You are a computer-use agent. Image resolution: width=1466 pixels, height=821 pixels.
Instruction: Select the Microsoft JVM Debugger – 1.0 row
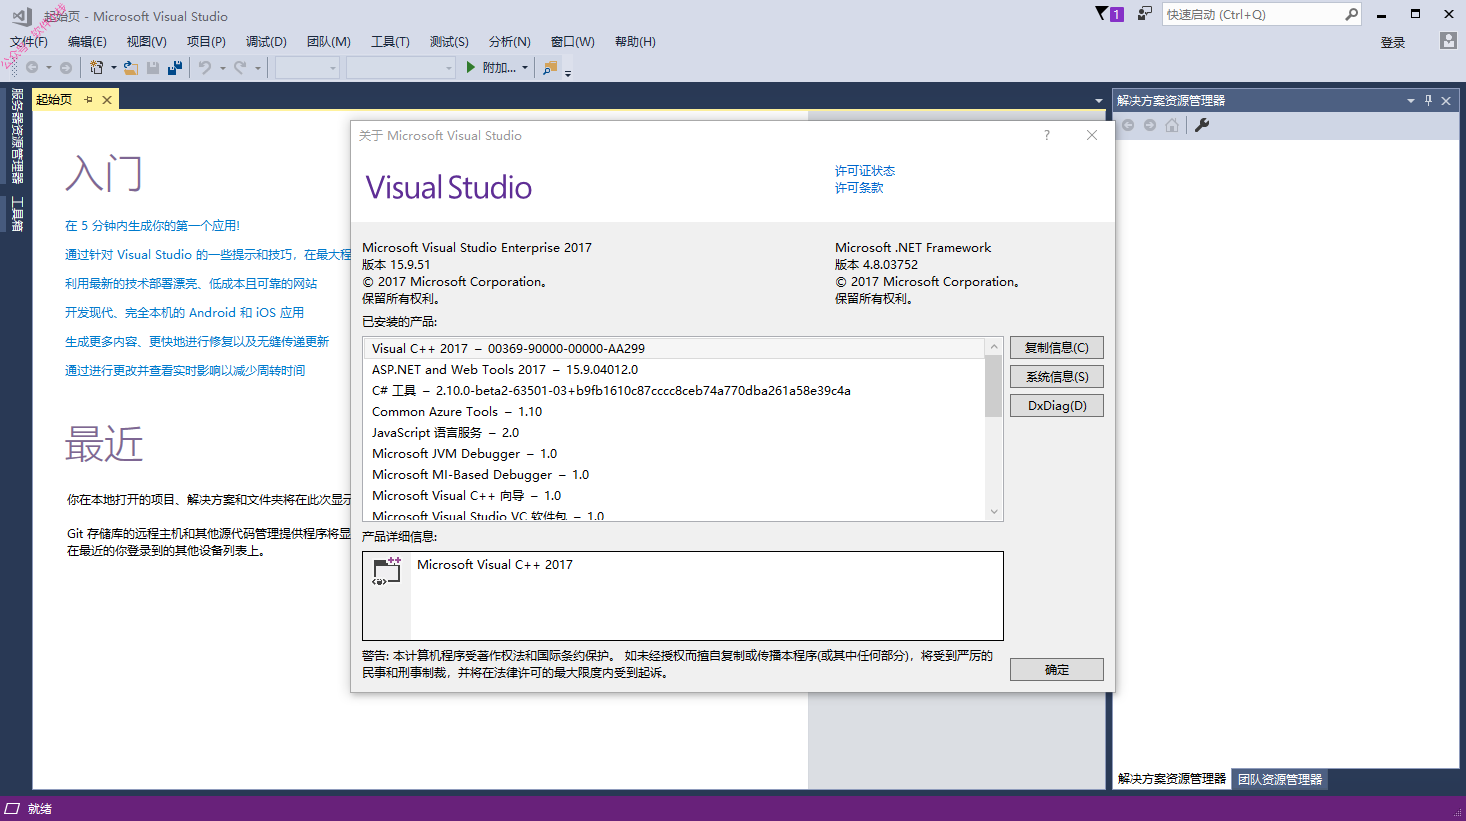(674, 454)
